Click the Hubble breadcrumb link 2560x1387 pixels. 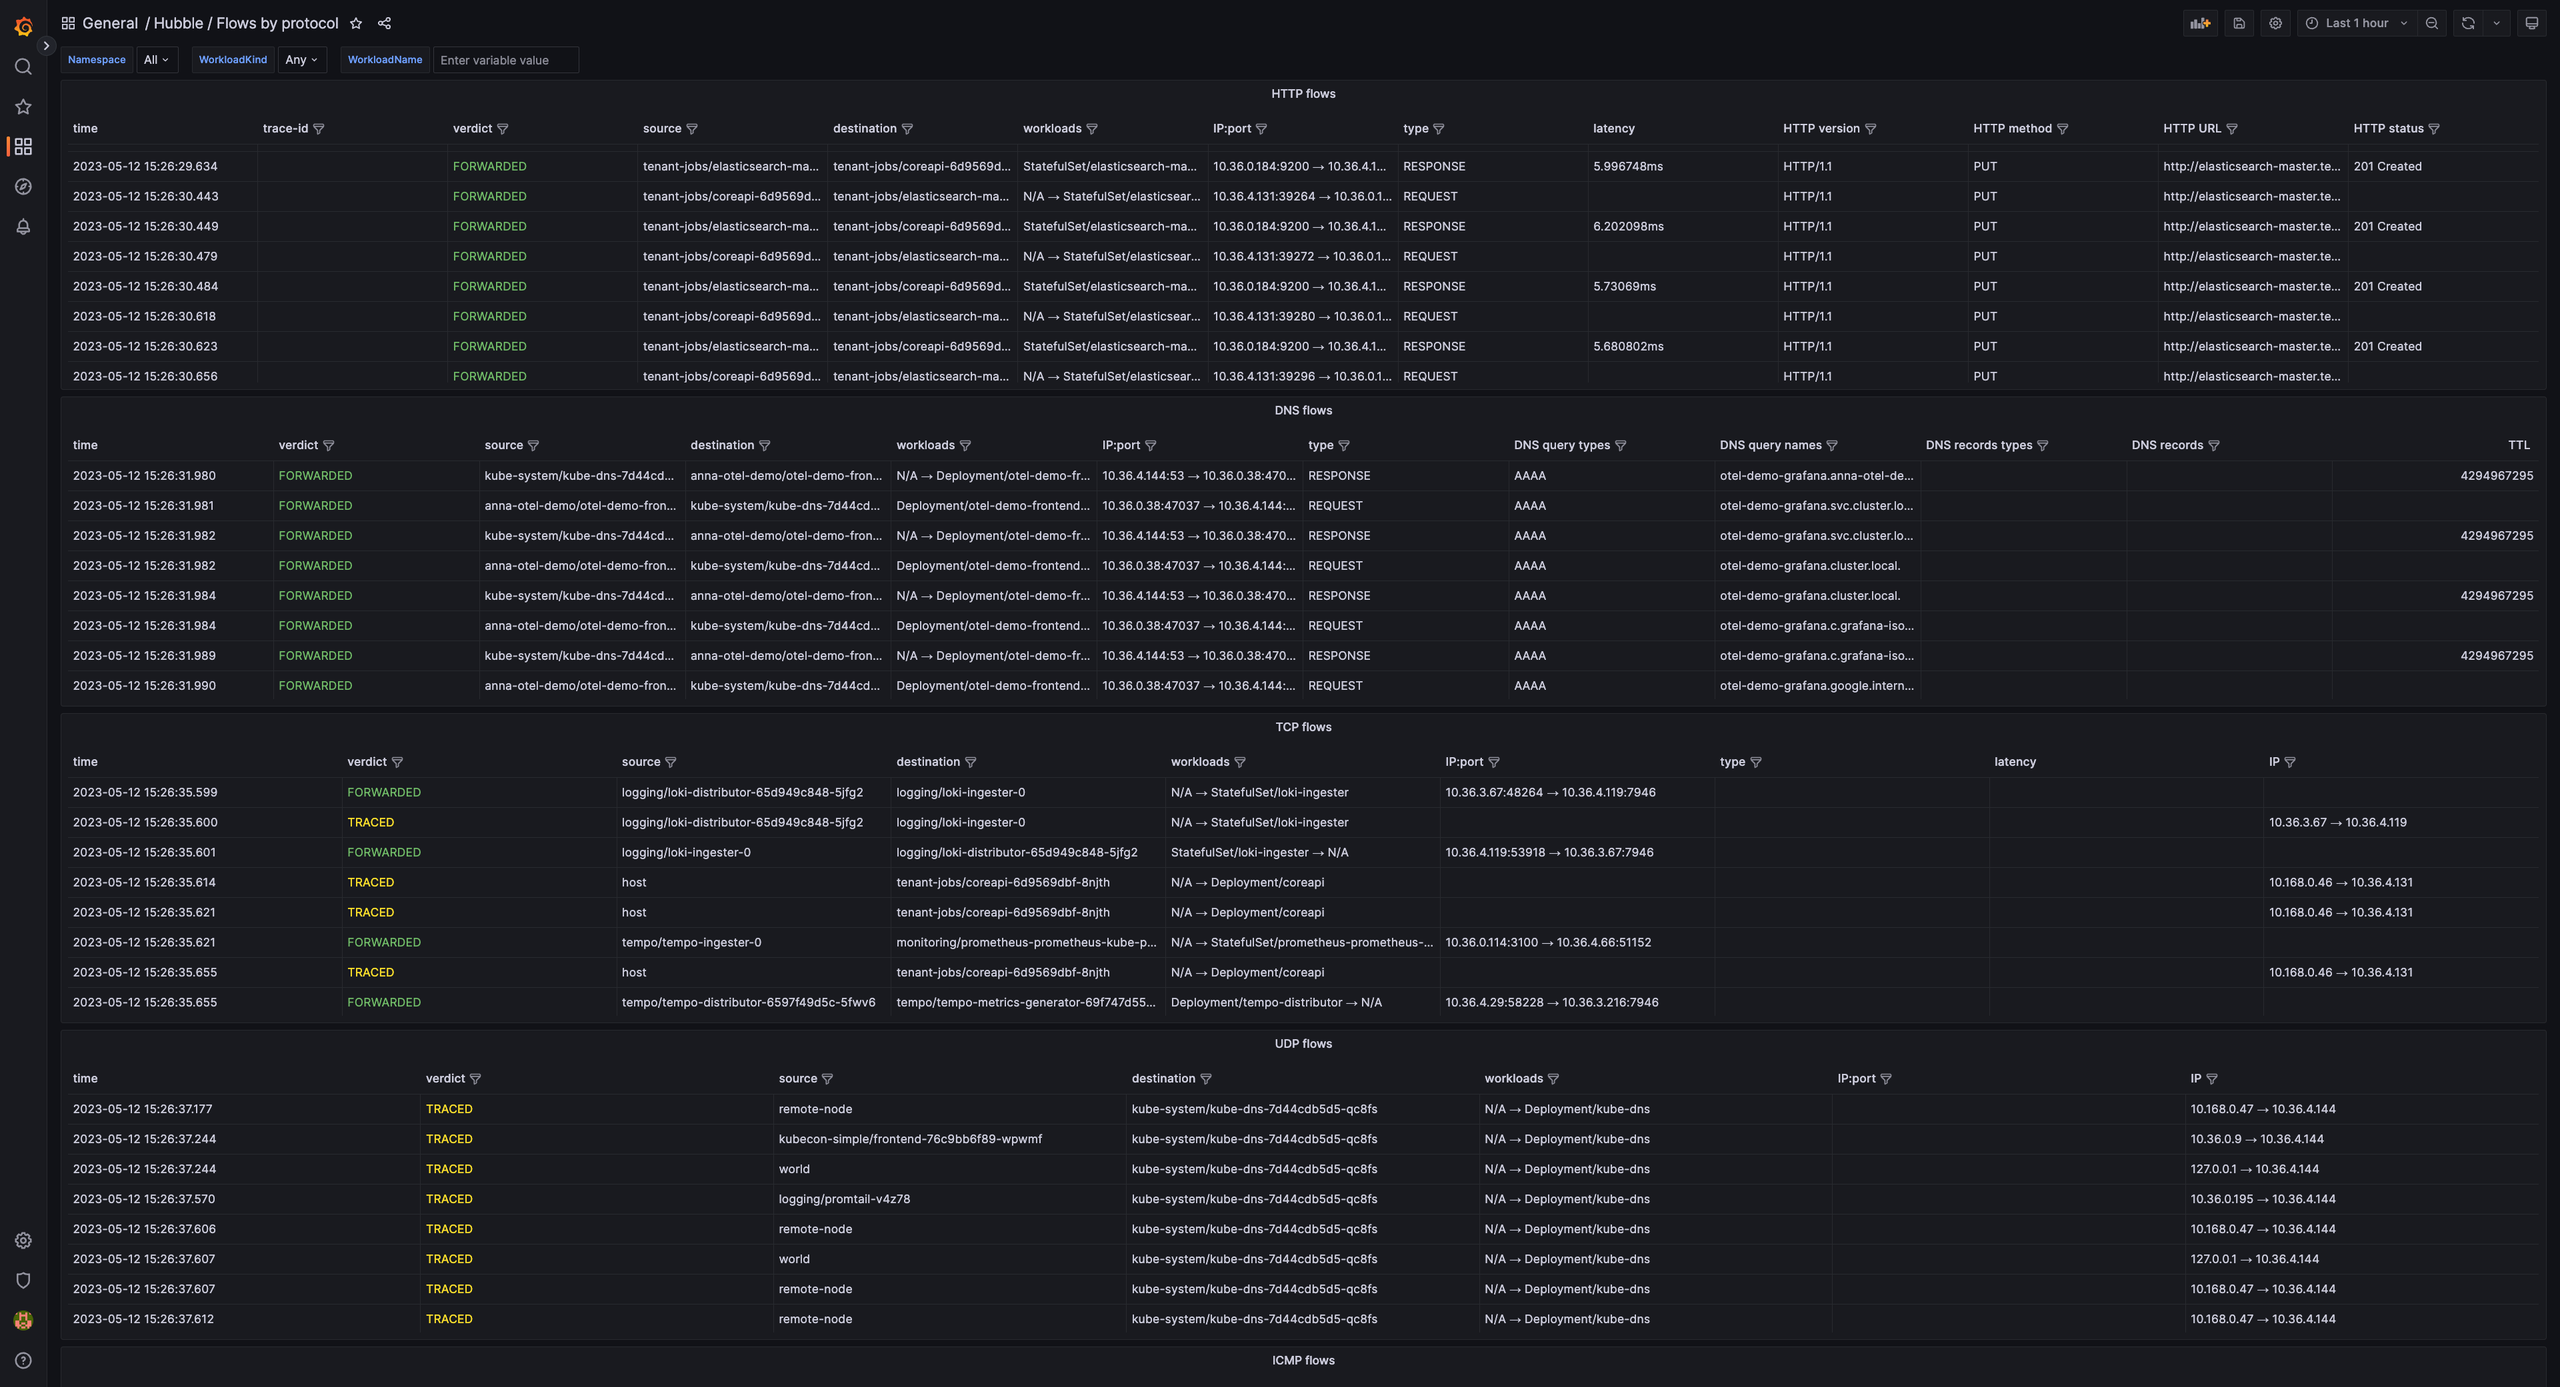178,23
